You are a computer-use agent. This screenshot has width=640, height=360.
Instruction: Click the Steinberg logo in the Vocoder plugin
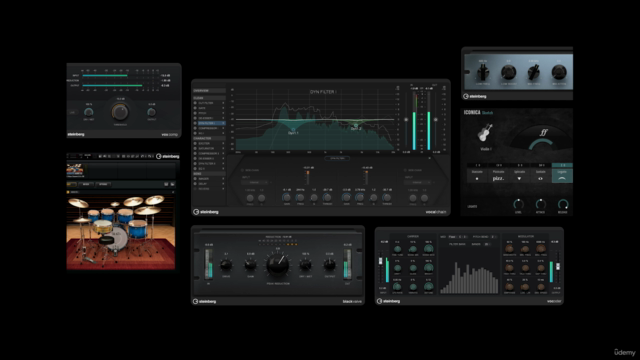(x=388, y=301)
